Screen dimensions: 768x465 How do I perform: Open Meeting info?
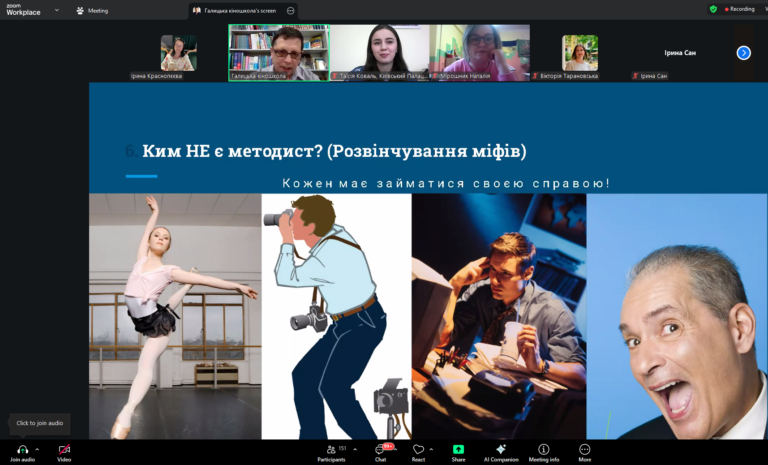click(544, 453)
